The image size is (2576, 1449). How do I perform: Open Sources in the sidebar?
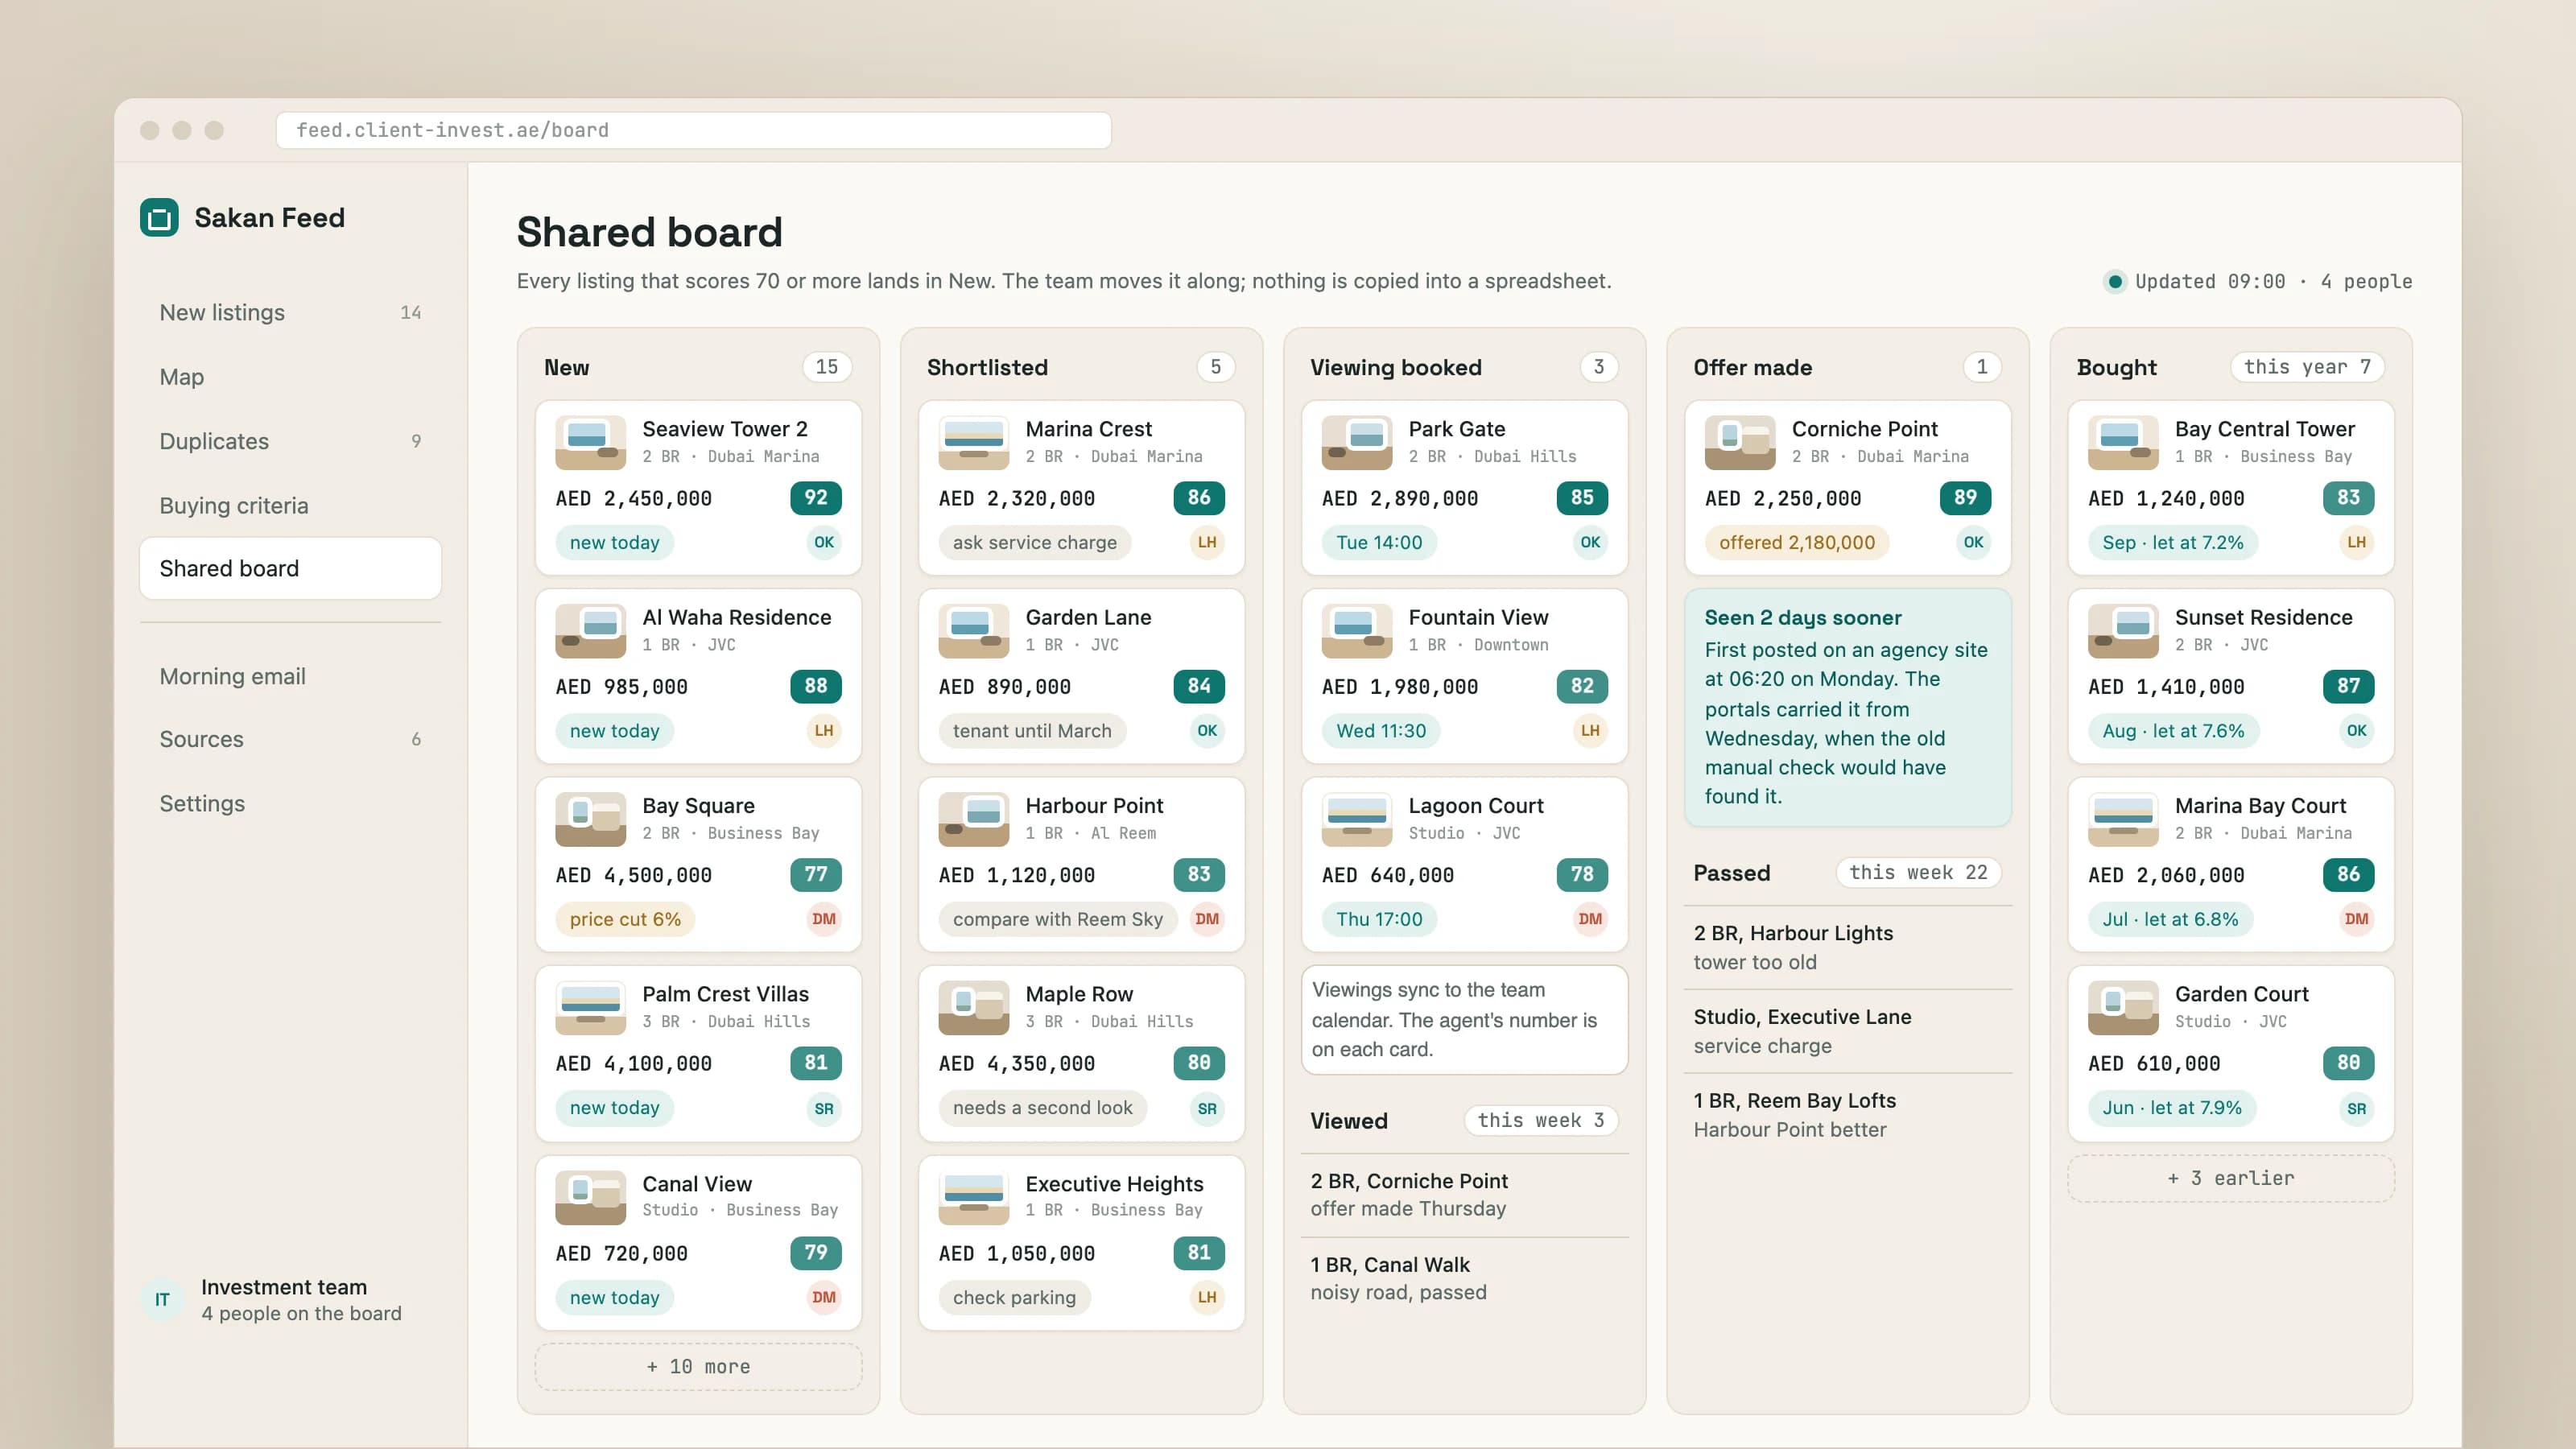[x=290, y=739]
